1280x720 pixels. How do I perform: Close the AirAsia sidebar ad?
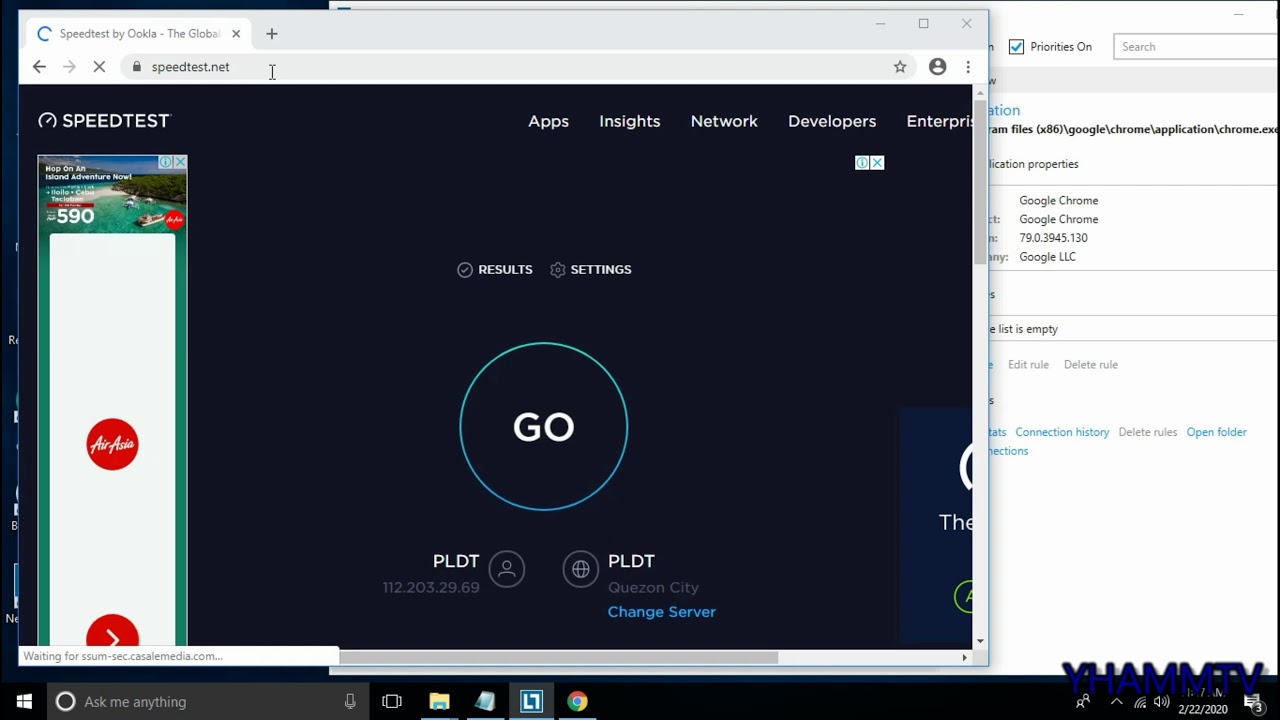180,162
